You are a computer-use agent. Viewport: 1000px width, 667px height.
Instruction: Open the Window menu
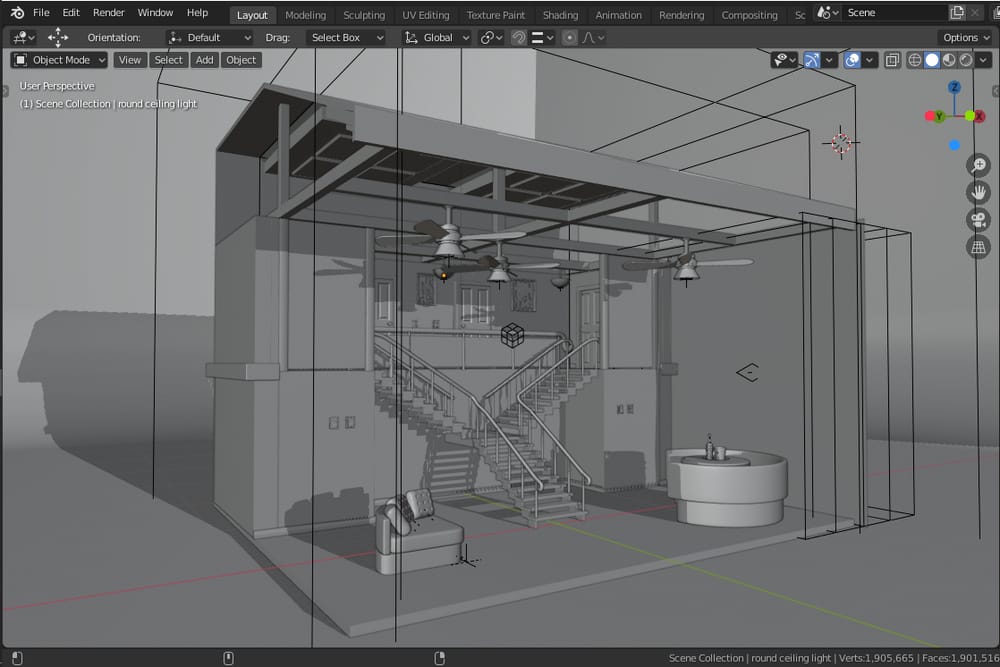[x=155, y=12]
